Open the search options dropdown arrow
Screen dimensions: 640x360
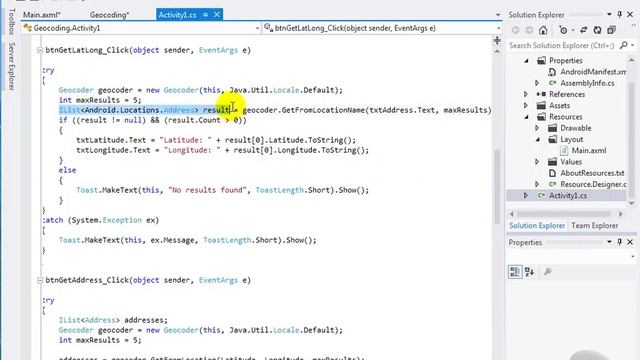(x=632, y=45)
